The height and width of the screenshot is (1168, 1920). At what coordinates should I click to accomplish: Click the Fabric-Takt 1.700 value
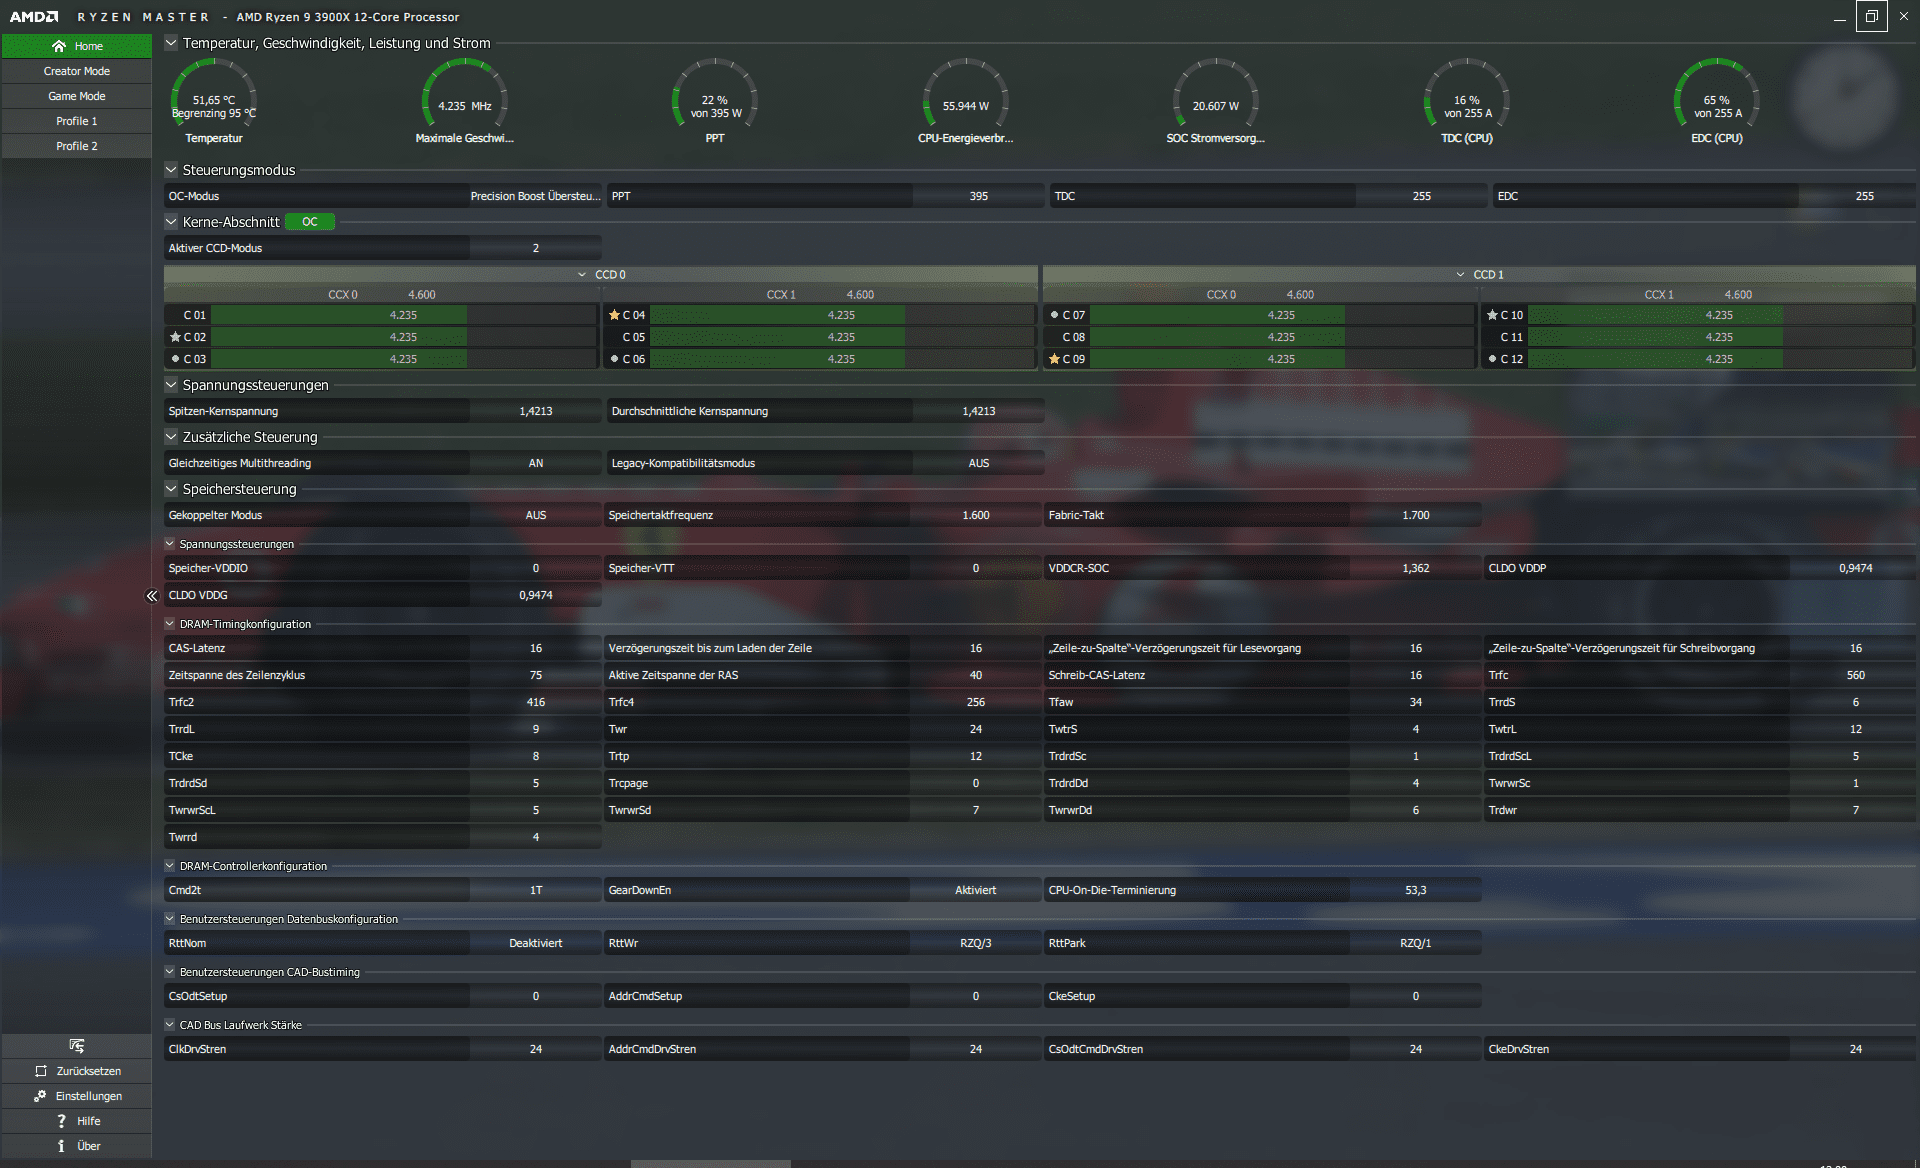[1415, 515]
